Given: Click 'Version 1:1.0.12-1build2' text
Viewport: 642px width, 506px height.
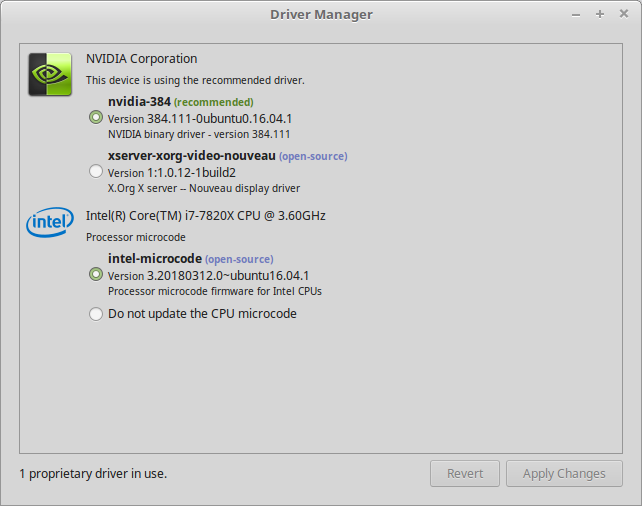Looking at the screenshot, I should point(172,173).
